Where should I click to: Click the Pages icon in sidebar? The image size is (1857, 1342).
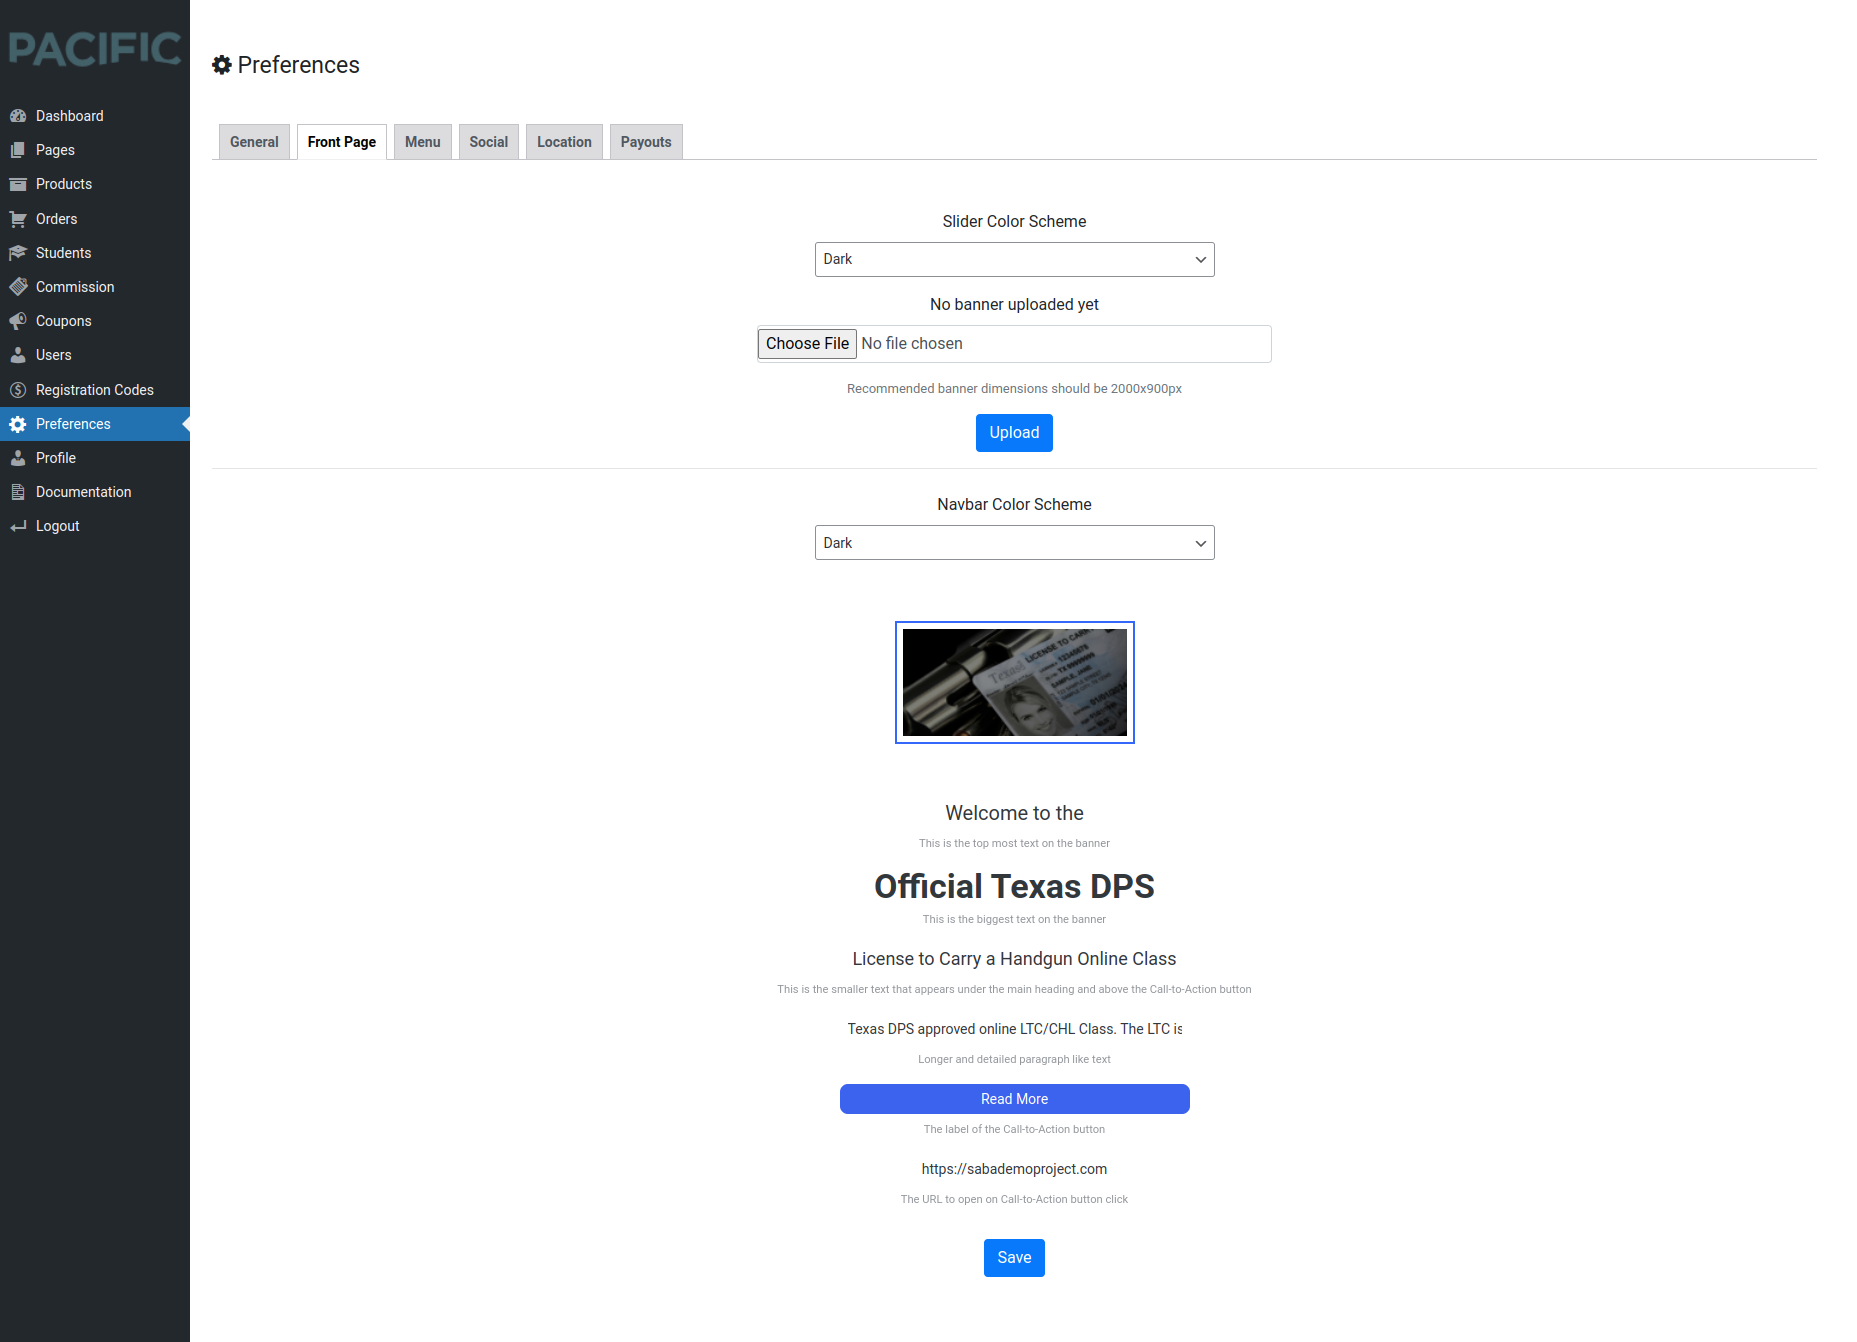coord(18,150)
